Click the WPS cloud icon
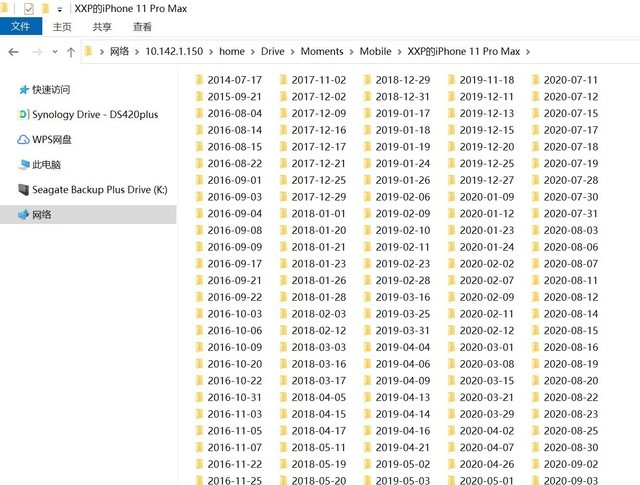 23,140
